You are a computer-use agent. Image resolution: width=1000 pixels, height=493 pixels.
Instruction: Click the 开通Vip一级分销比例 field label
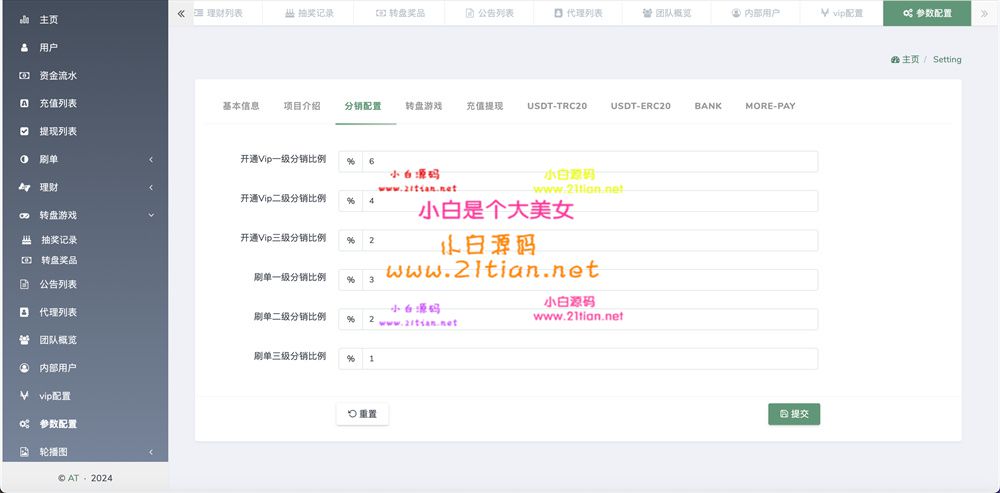tap(283, 159)
